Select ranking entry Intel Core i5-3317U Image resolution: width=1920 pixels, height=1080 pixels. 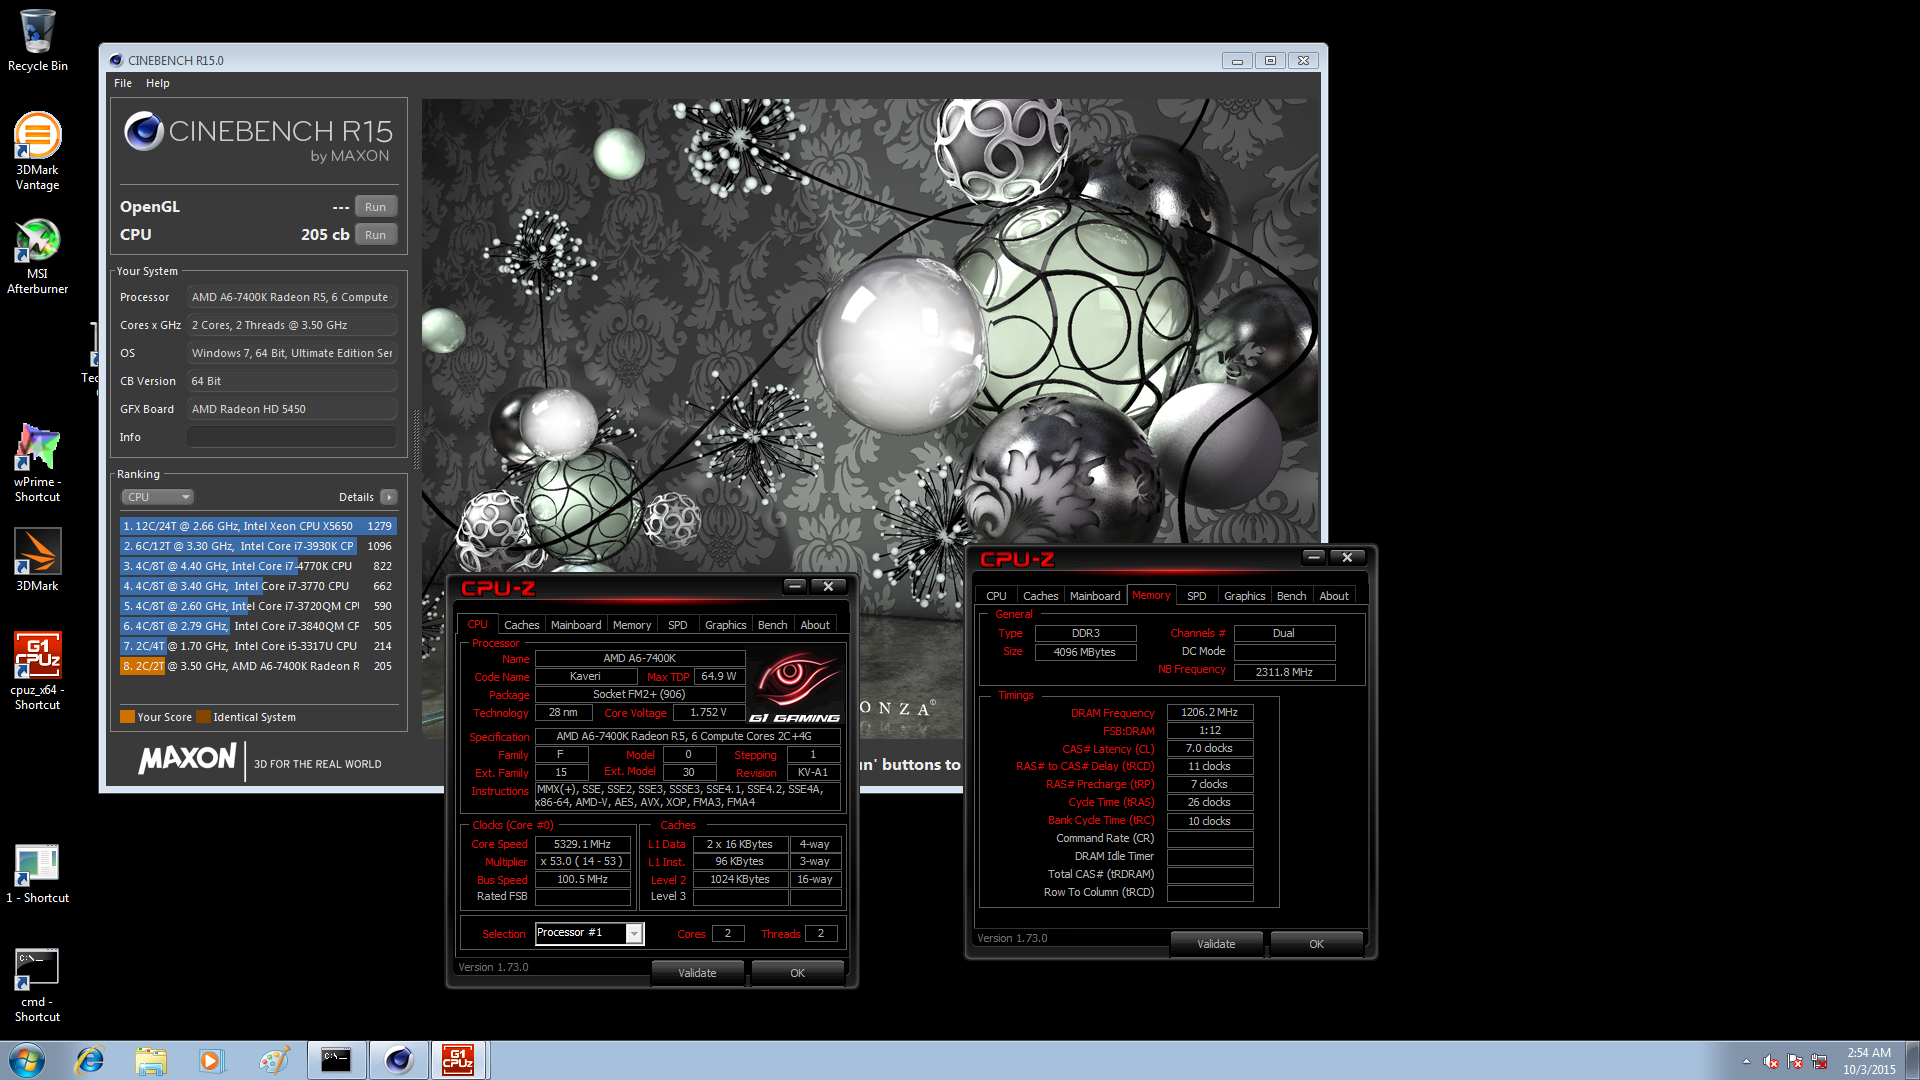click(258, 646)
